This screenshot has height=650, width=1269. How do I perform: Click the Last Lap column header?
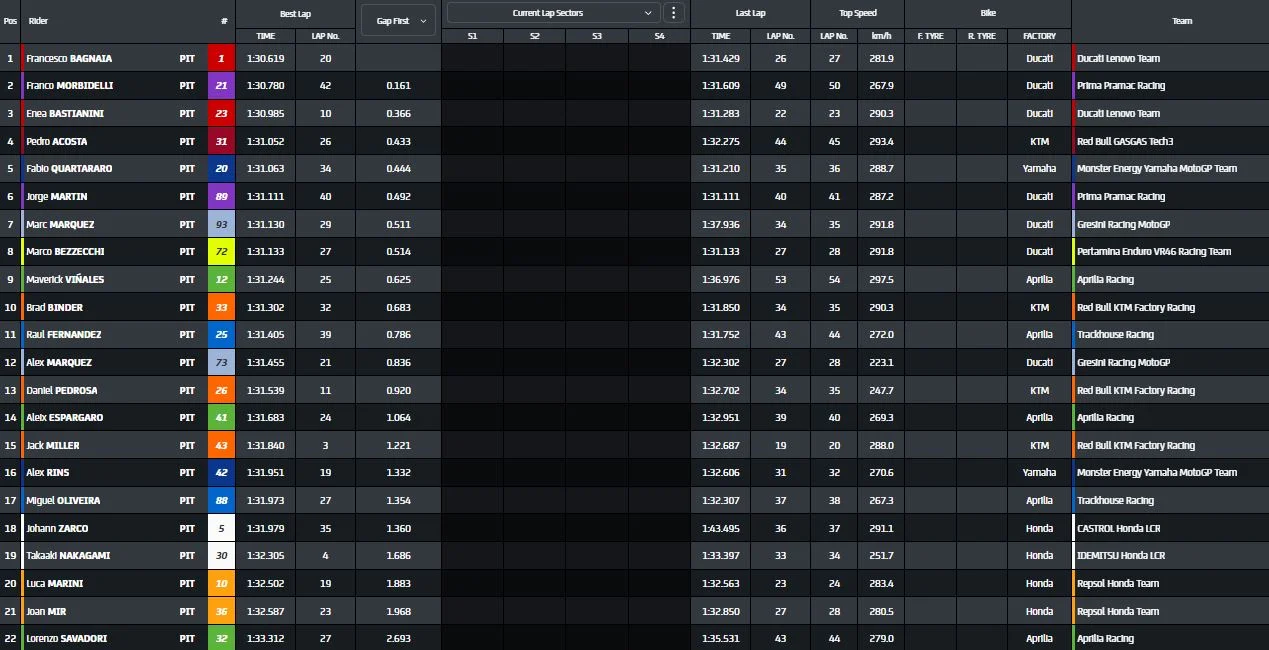pyautogui.click(x=750, y=13)
